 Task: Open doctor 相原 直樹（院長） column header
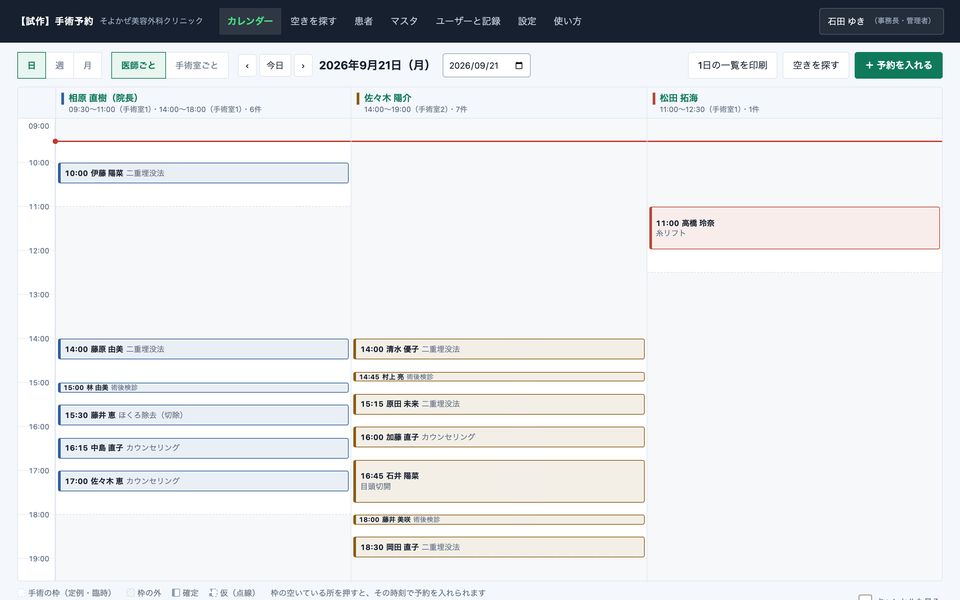(103, 98)
